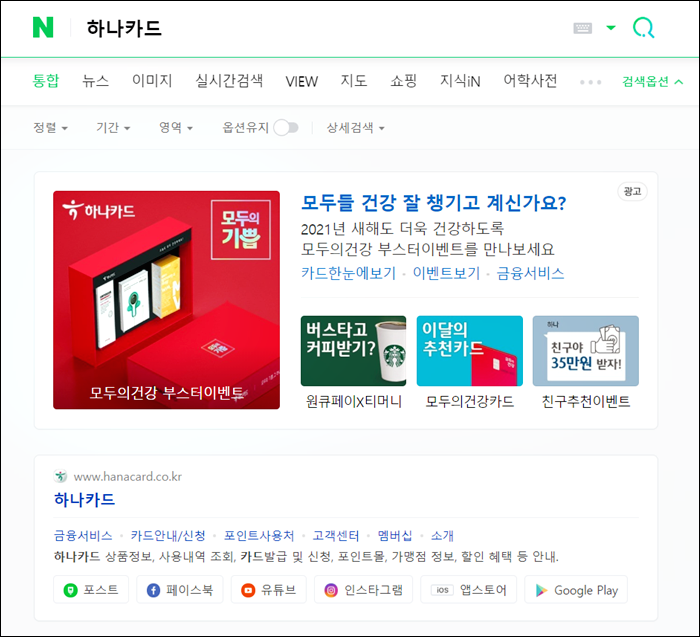Open the on-screen keyboard icon
700x637 pixels.
tap(582, 28)
